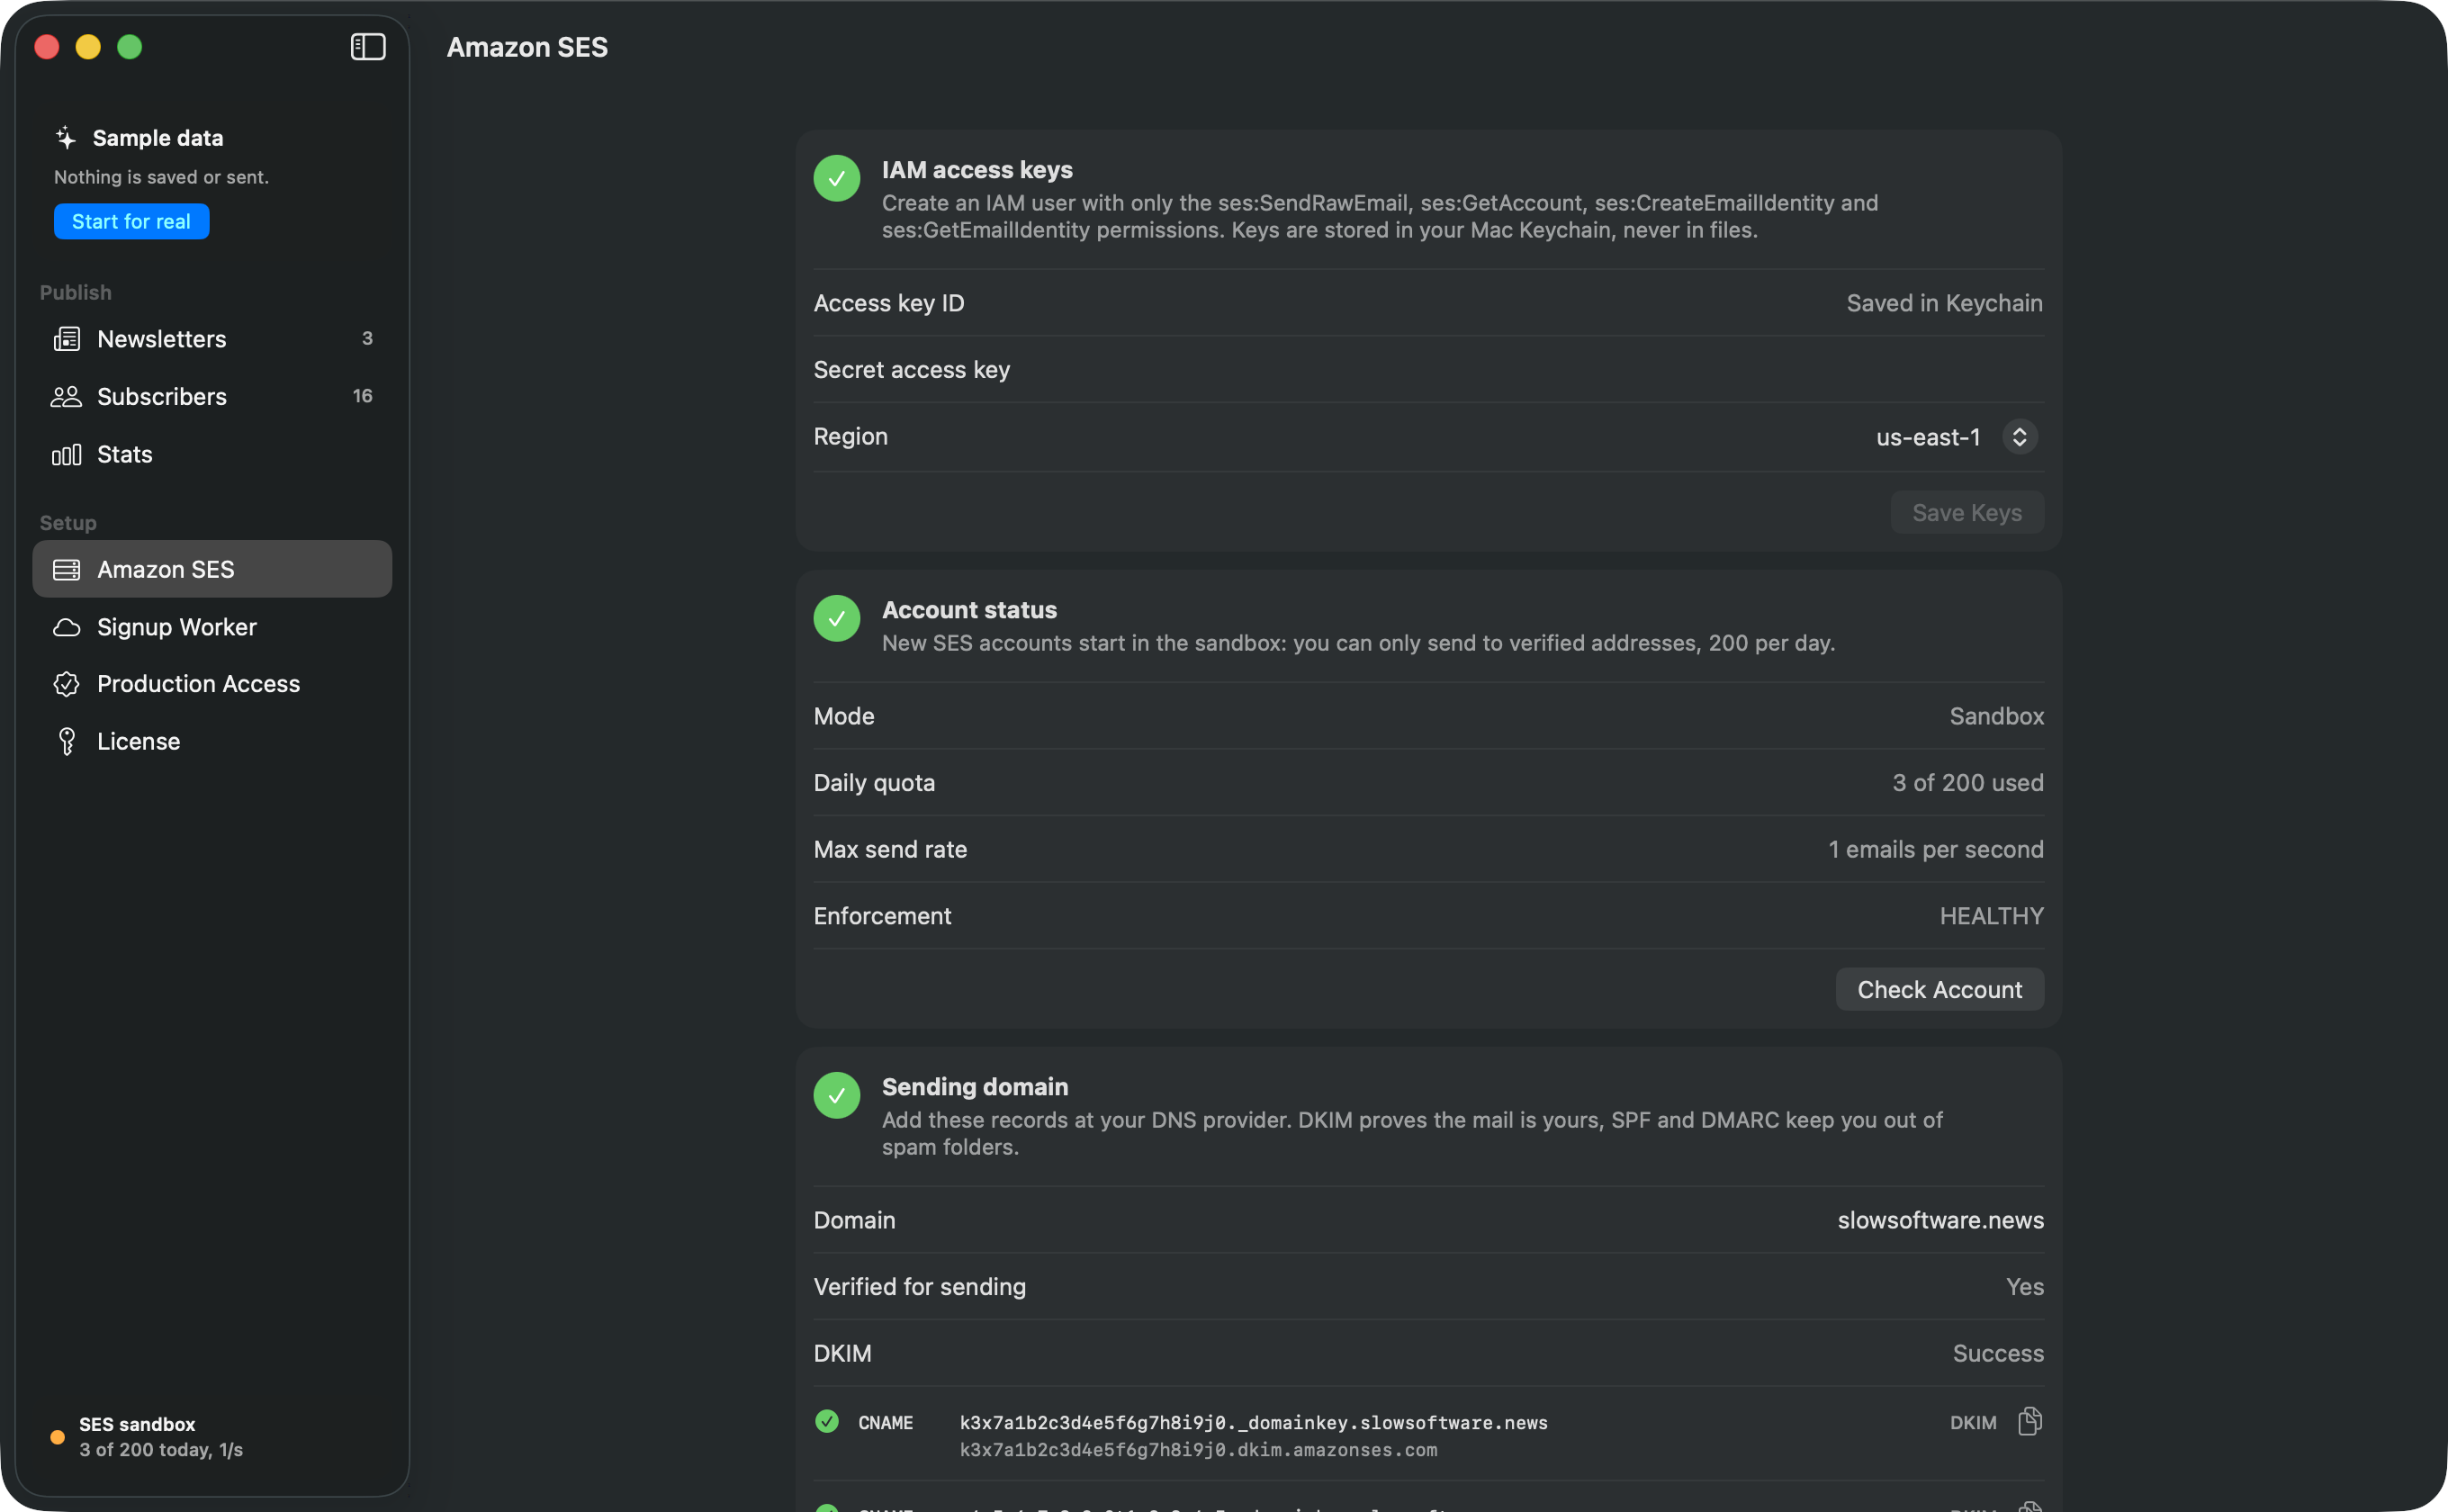Viewport: 2448px width, 1512px height.
Task: Click the Newsletters sidebar icon
Action: 66,339
